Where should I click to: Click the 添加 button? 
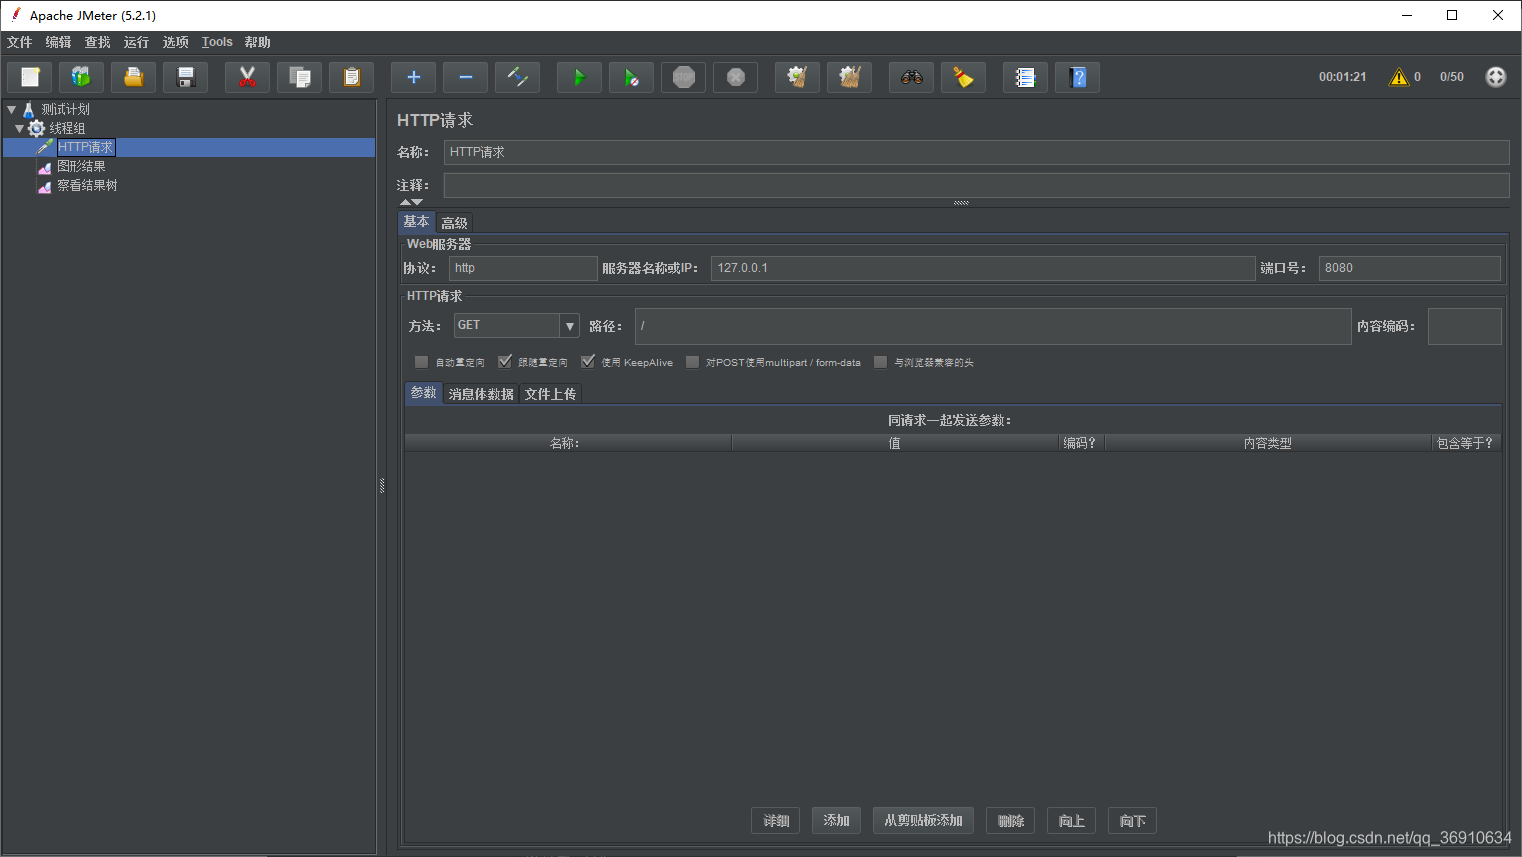(x=836, y=821)
